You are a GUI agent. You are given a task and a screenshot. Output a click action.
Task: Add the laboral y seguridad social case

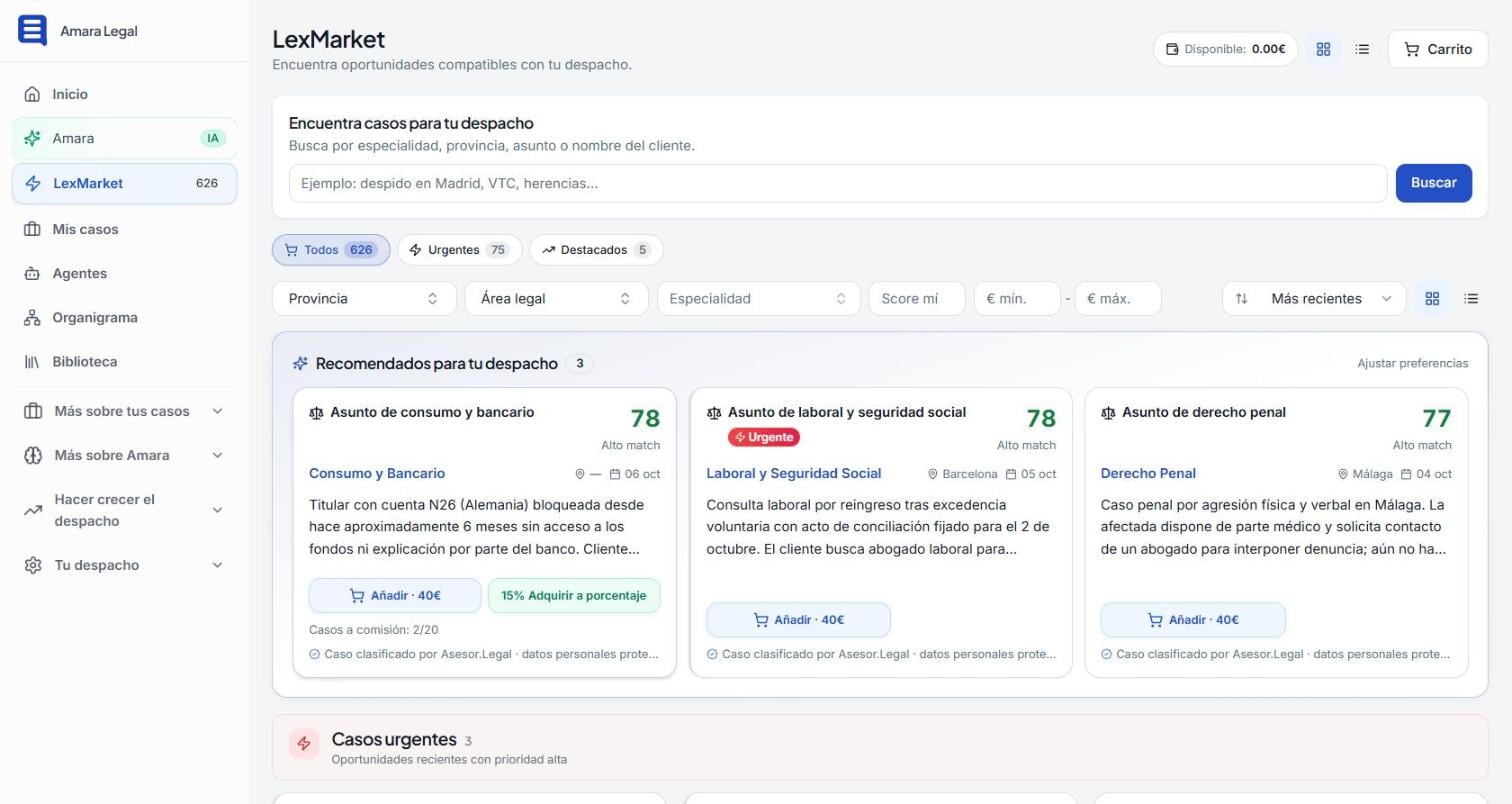pyautogui.click(x=798, y=620)
